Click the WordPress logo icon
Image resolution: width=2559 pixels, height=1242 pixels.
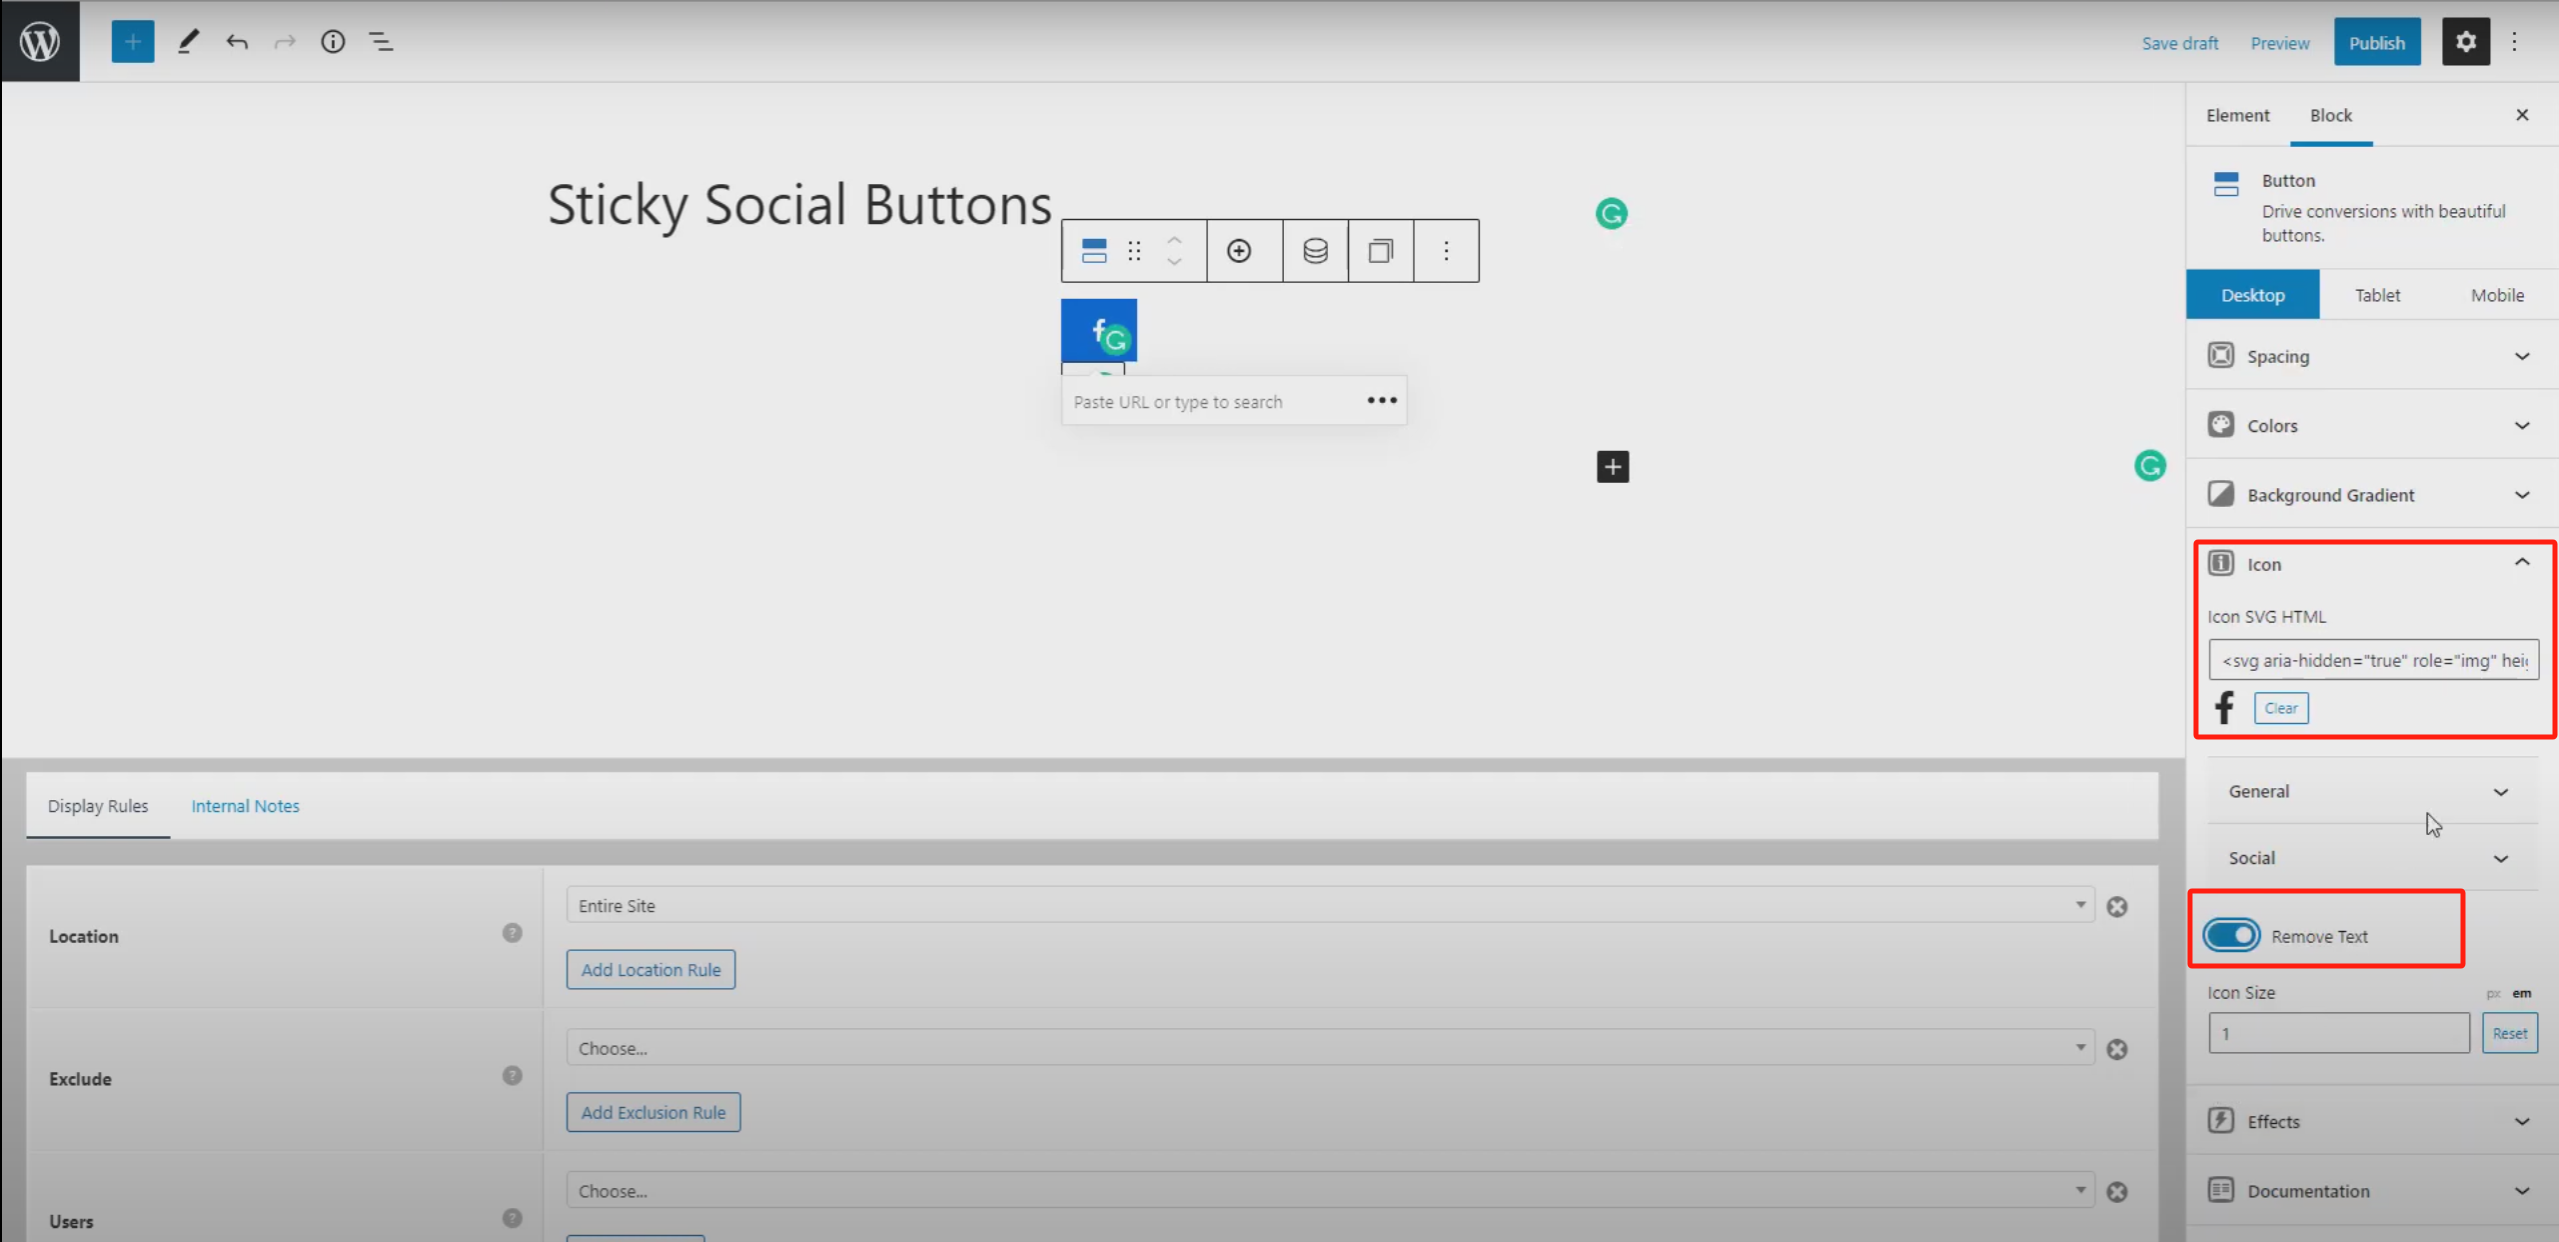(40, 41)
